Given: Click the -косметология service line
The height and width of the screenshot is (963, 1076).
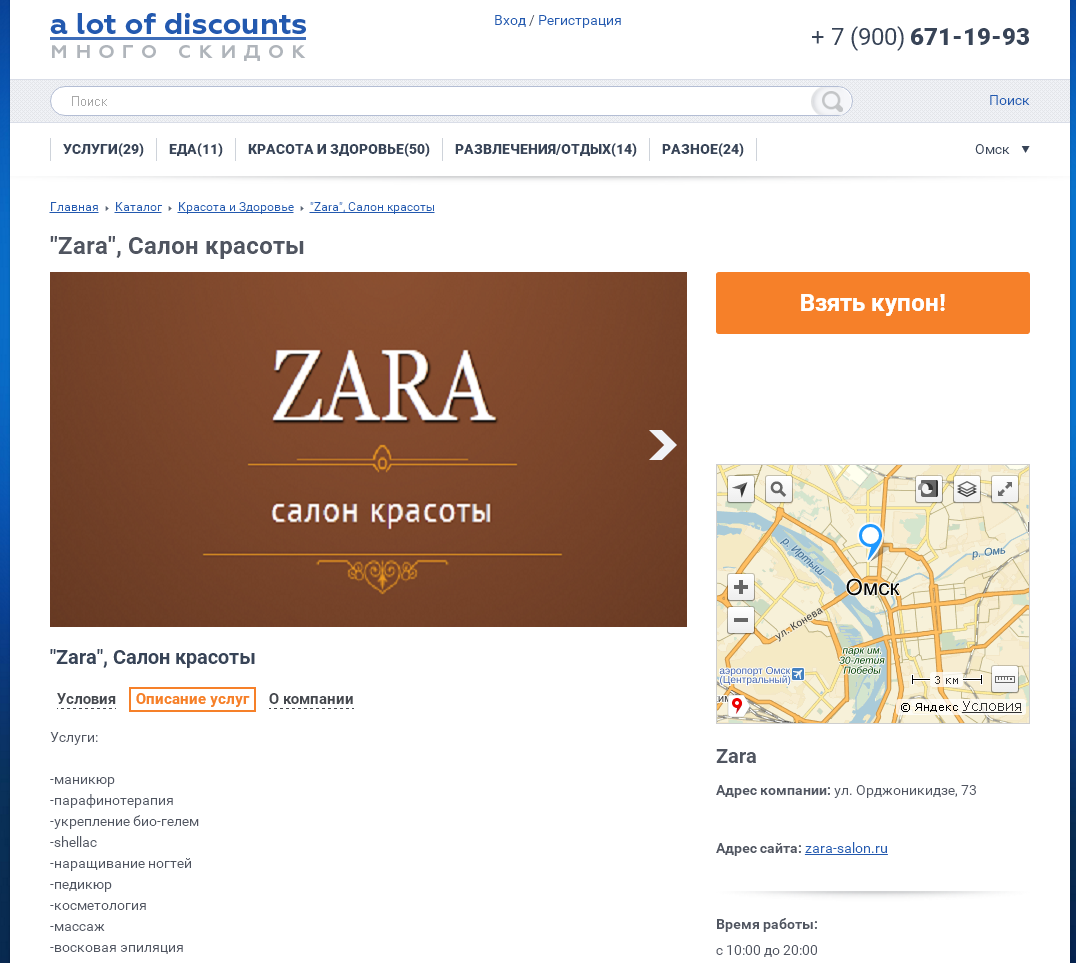Looking at the screenshot, I should click(x=98, y=906).
